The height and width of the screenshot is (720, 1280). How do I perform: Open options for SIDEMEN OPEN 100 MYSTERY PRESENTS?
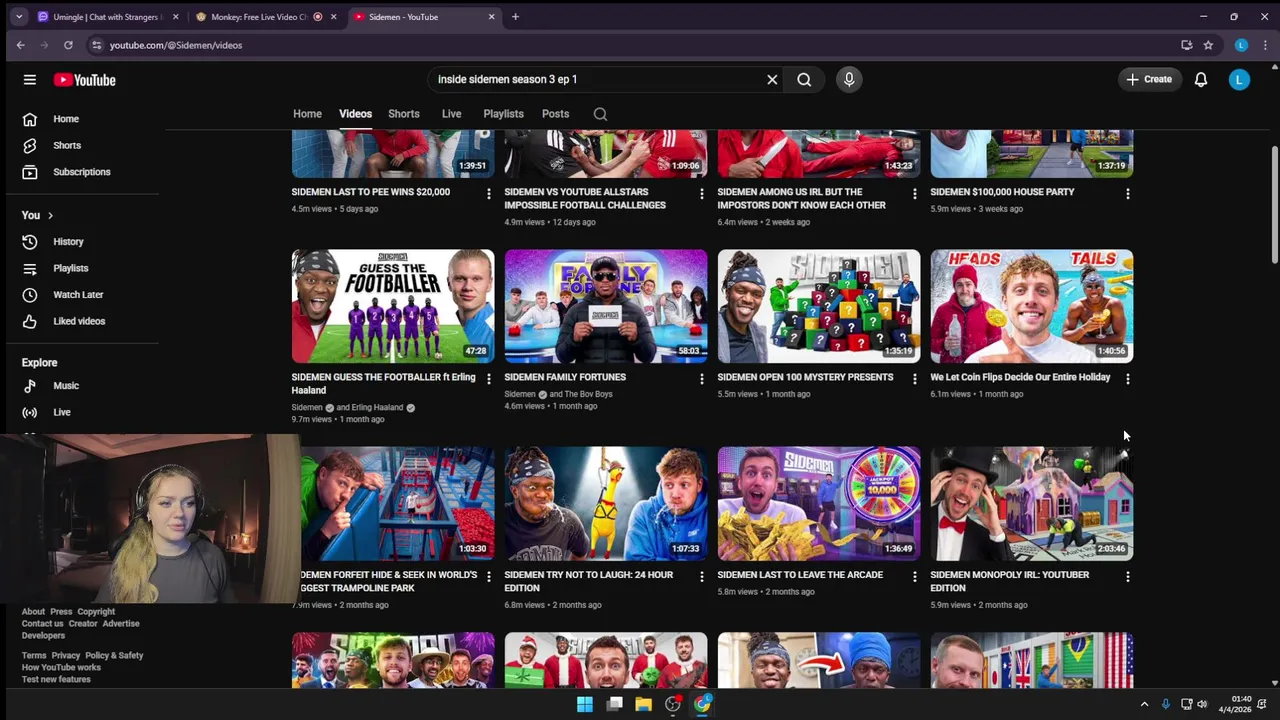914,379
